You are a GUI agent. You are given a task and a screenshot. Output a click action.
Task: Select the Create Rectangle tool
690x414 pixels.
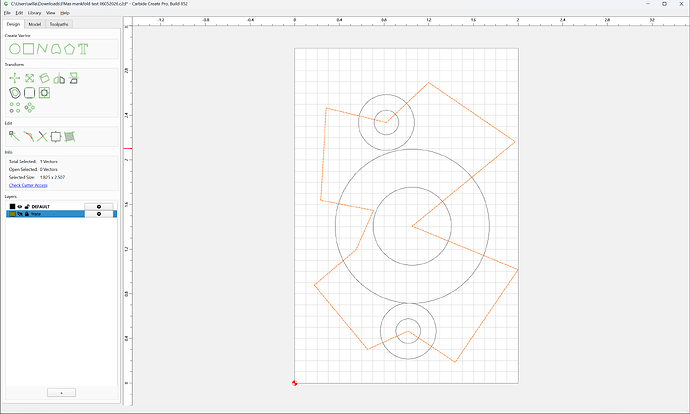coord(29,48)
